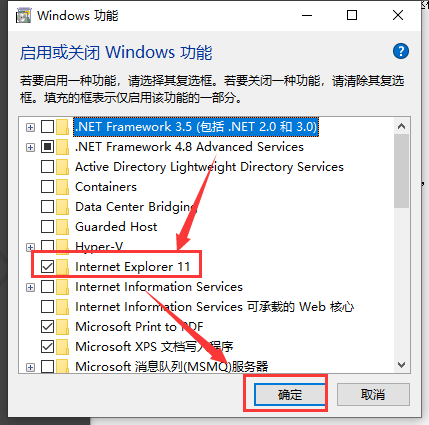Click the scrollbar down arrow in feature list

[402, 365]
